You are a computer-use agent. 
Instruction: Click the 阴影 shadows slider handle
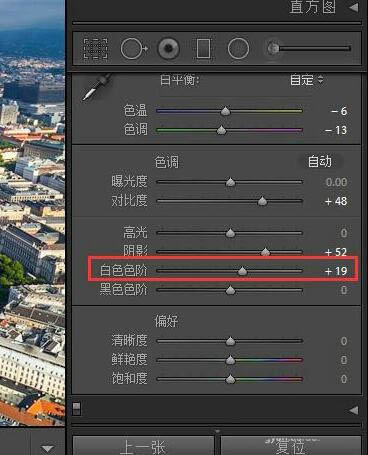[265, 252]
